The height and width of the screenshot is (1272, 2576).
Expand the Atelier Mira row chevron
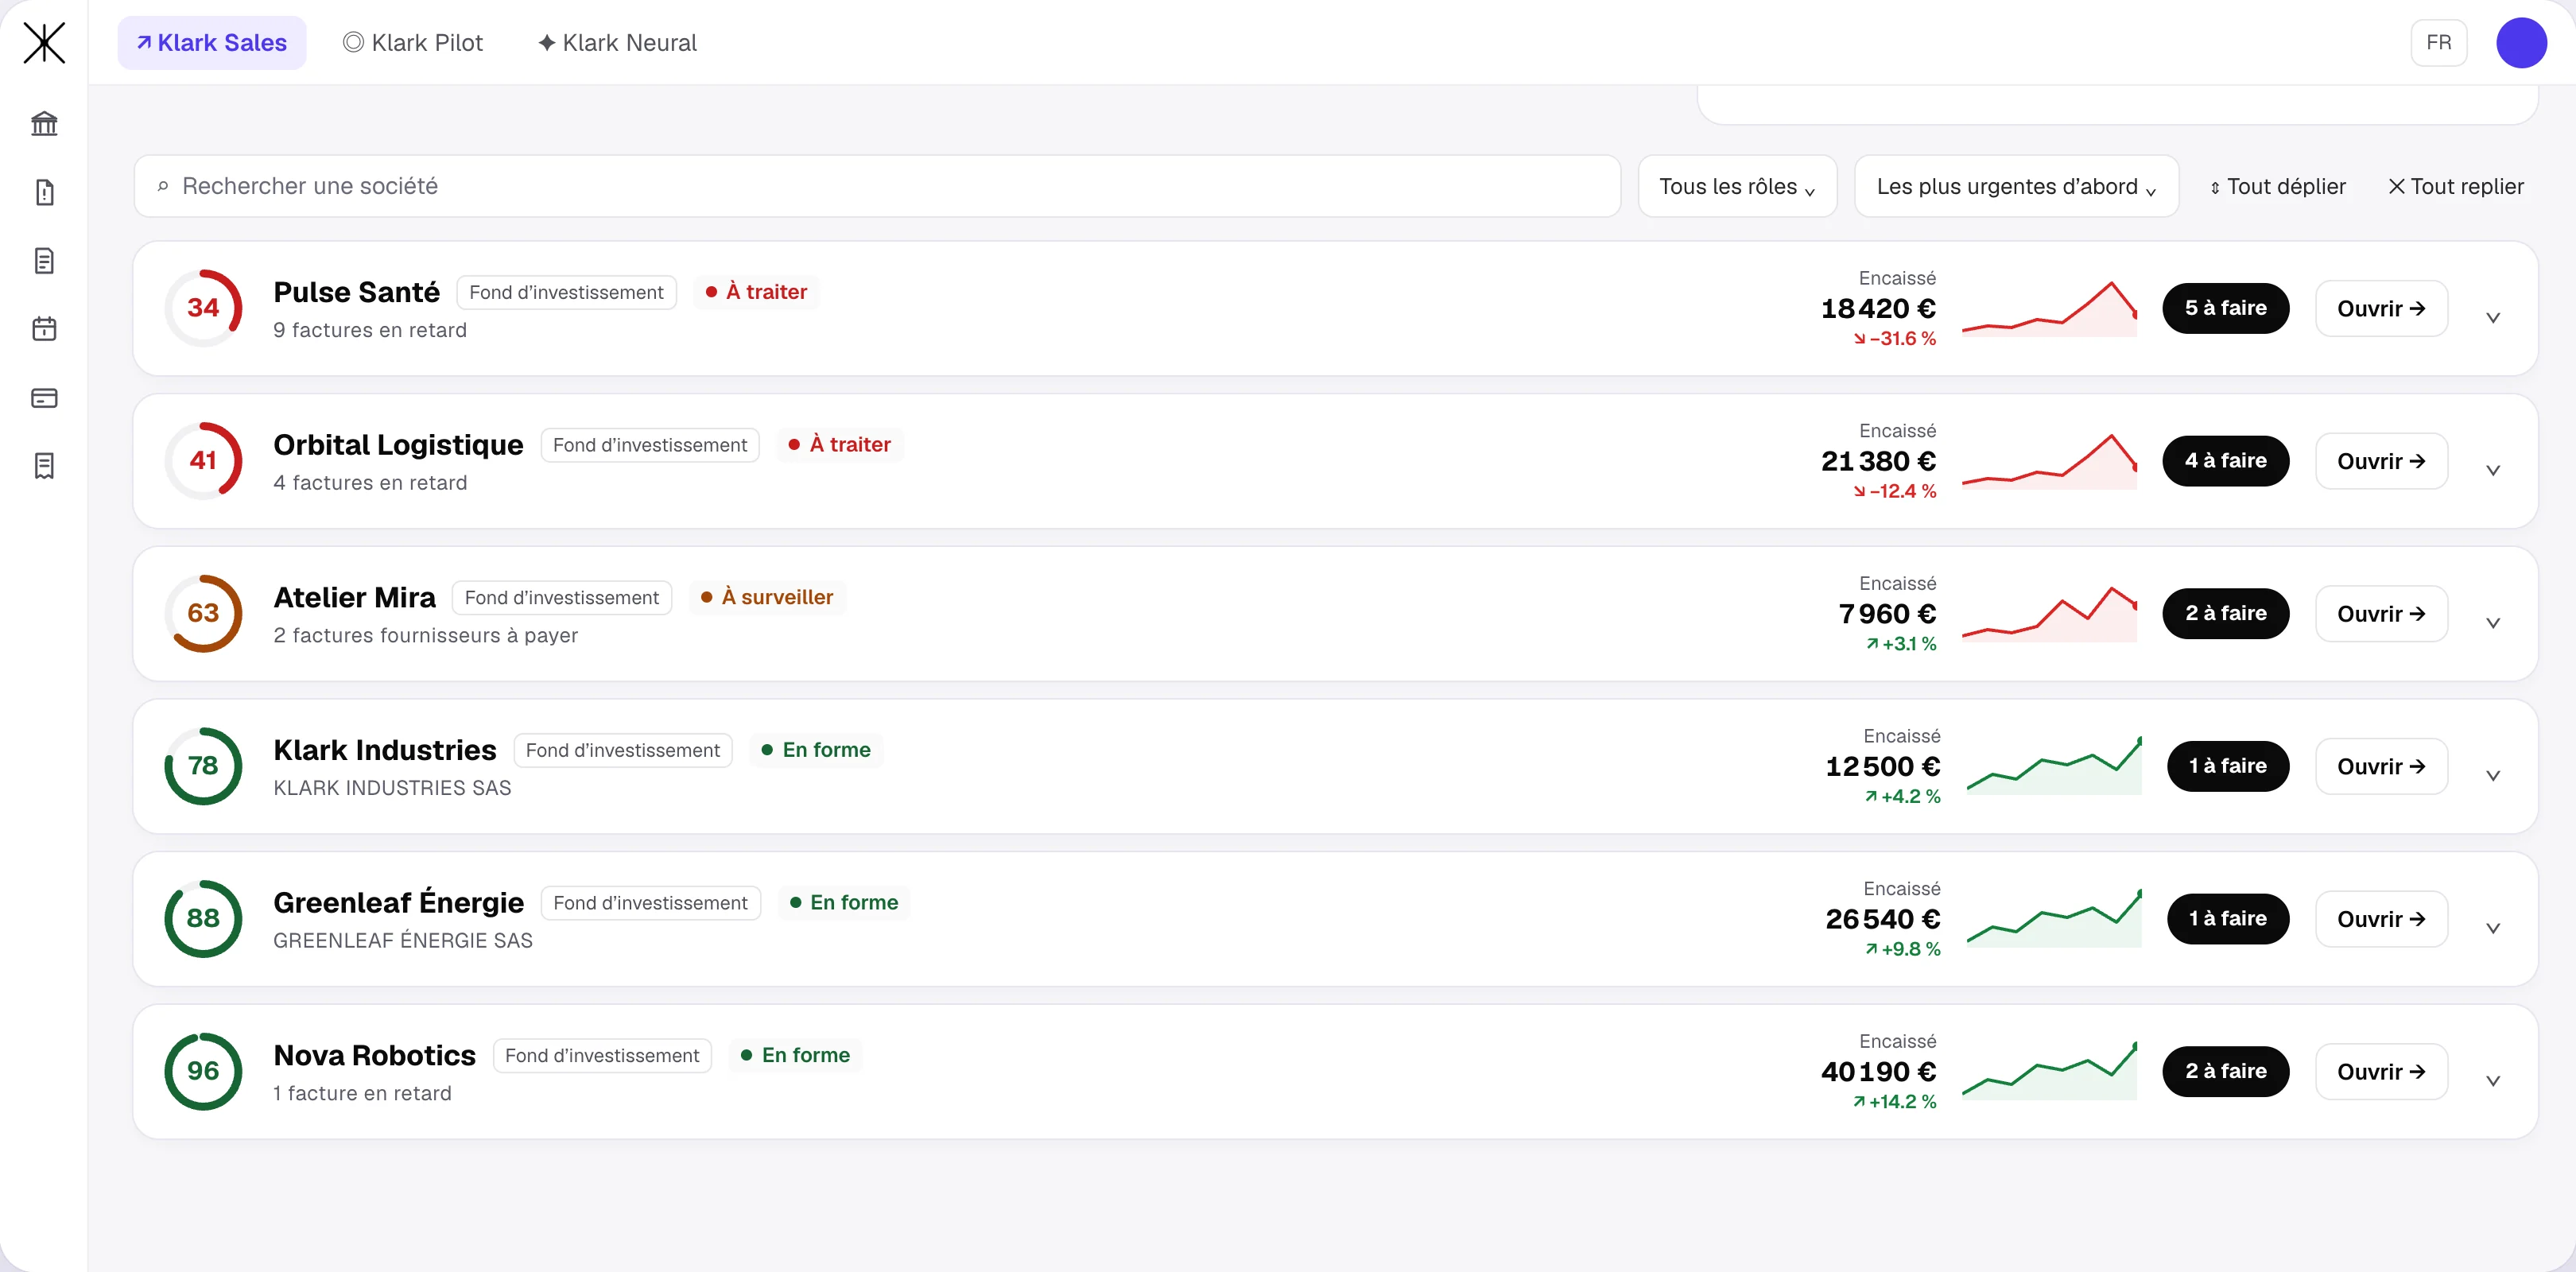tap(2493, 623)
